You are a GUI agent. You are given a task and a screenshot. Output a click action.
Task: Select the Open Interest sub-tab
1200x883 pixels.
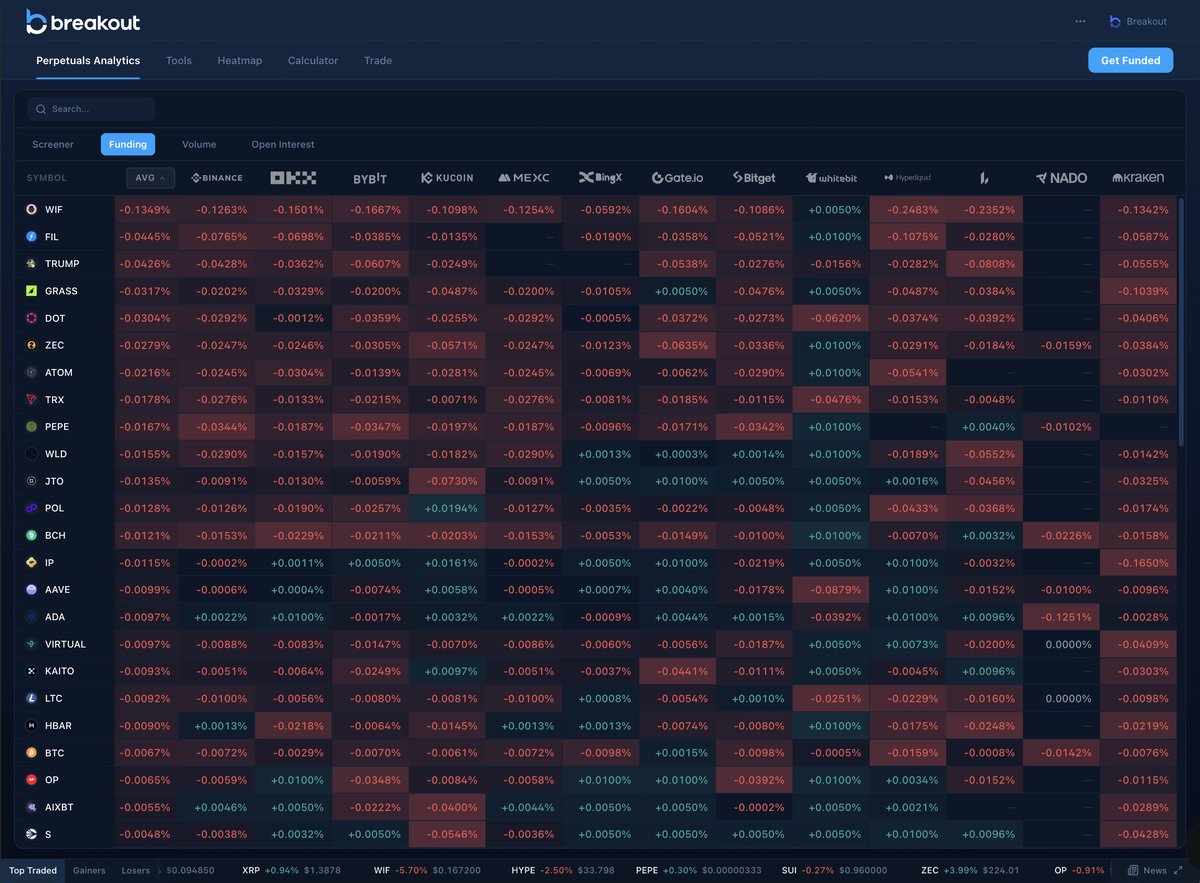point(283,144)
